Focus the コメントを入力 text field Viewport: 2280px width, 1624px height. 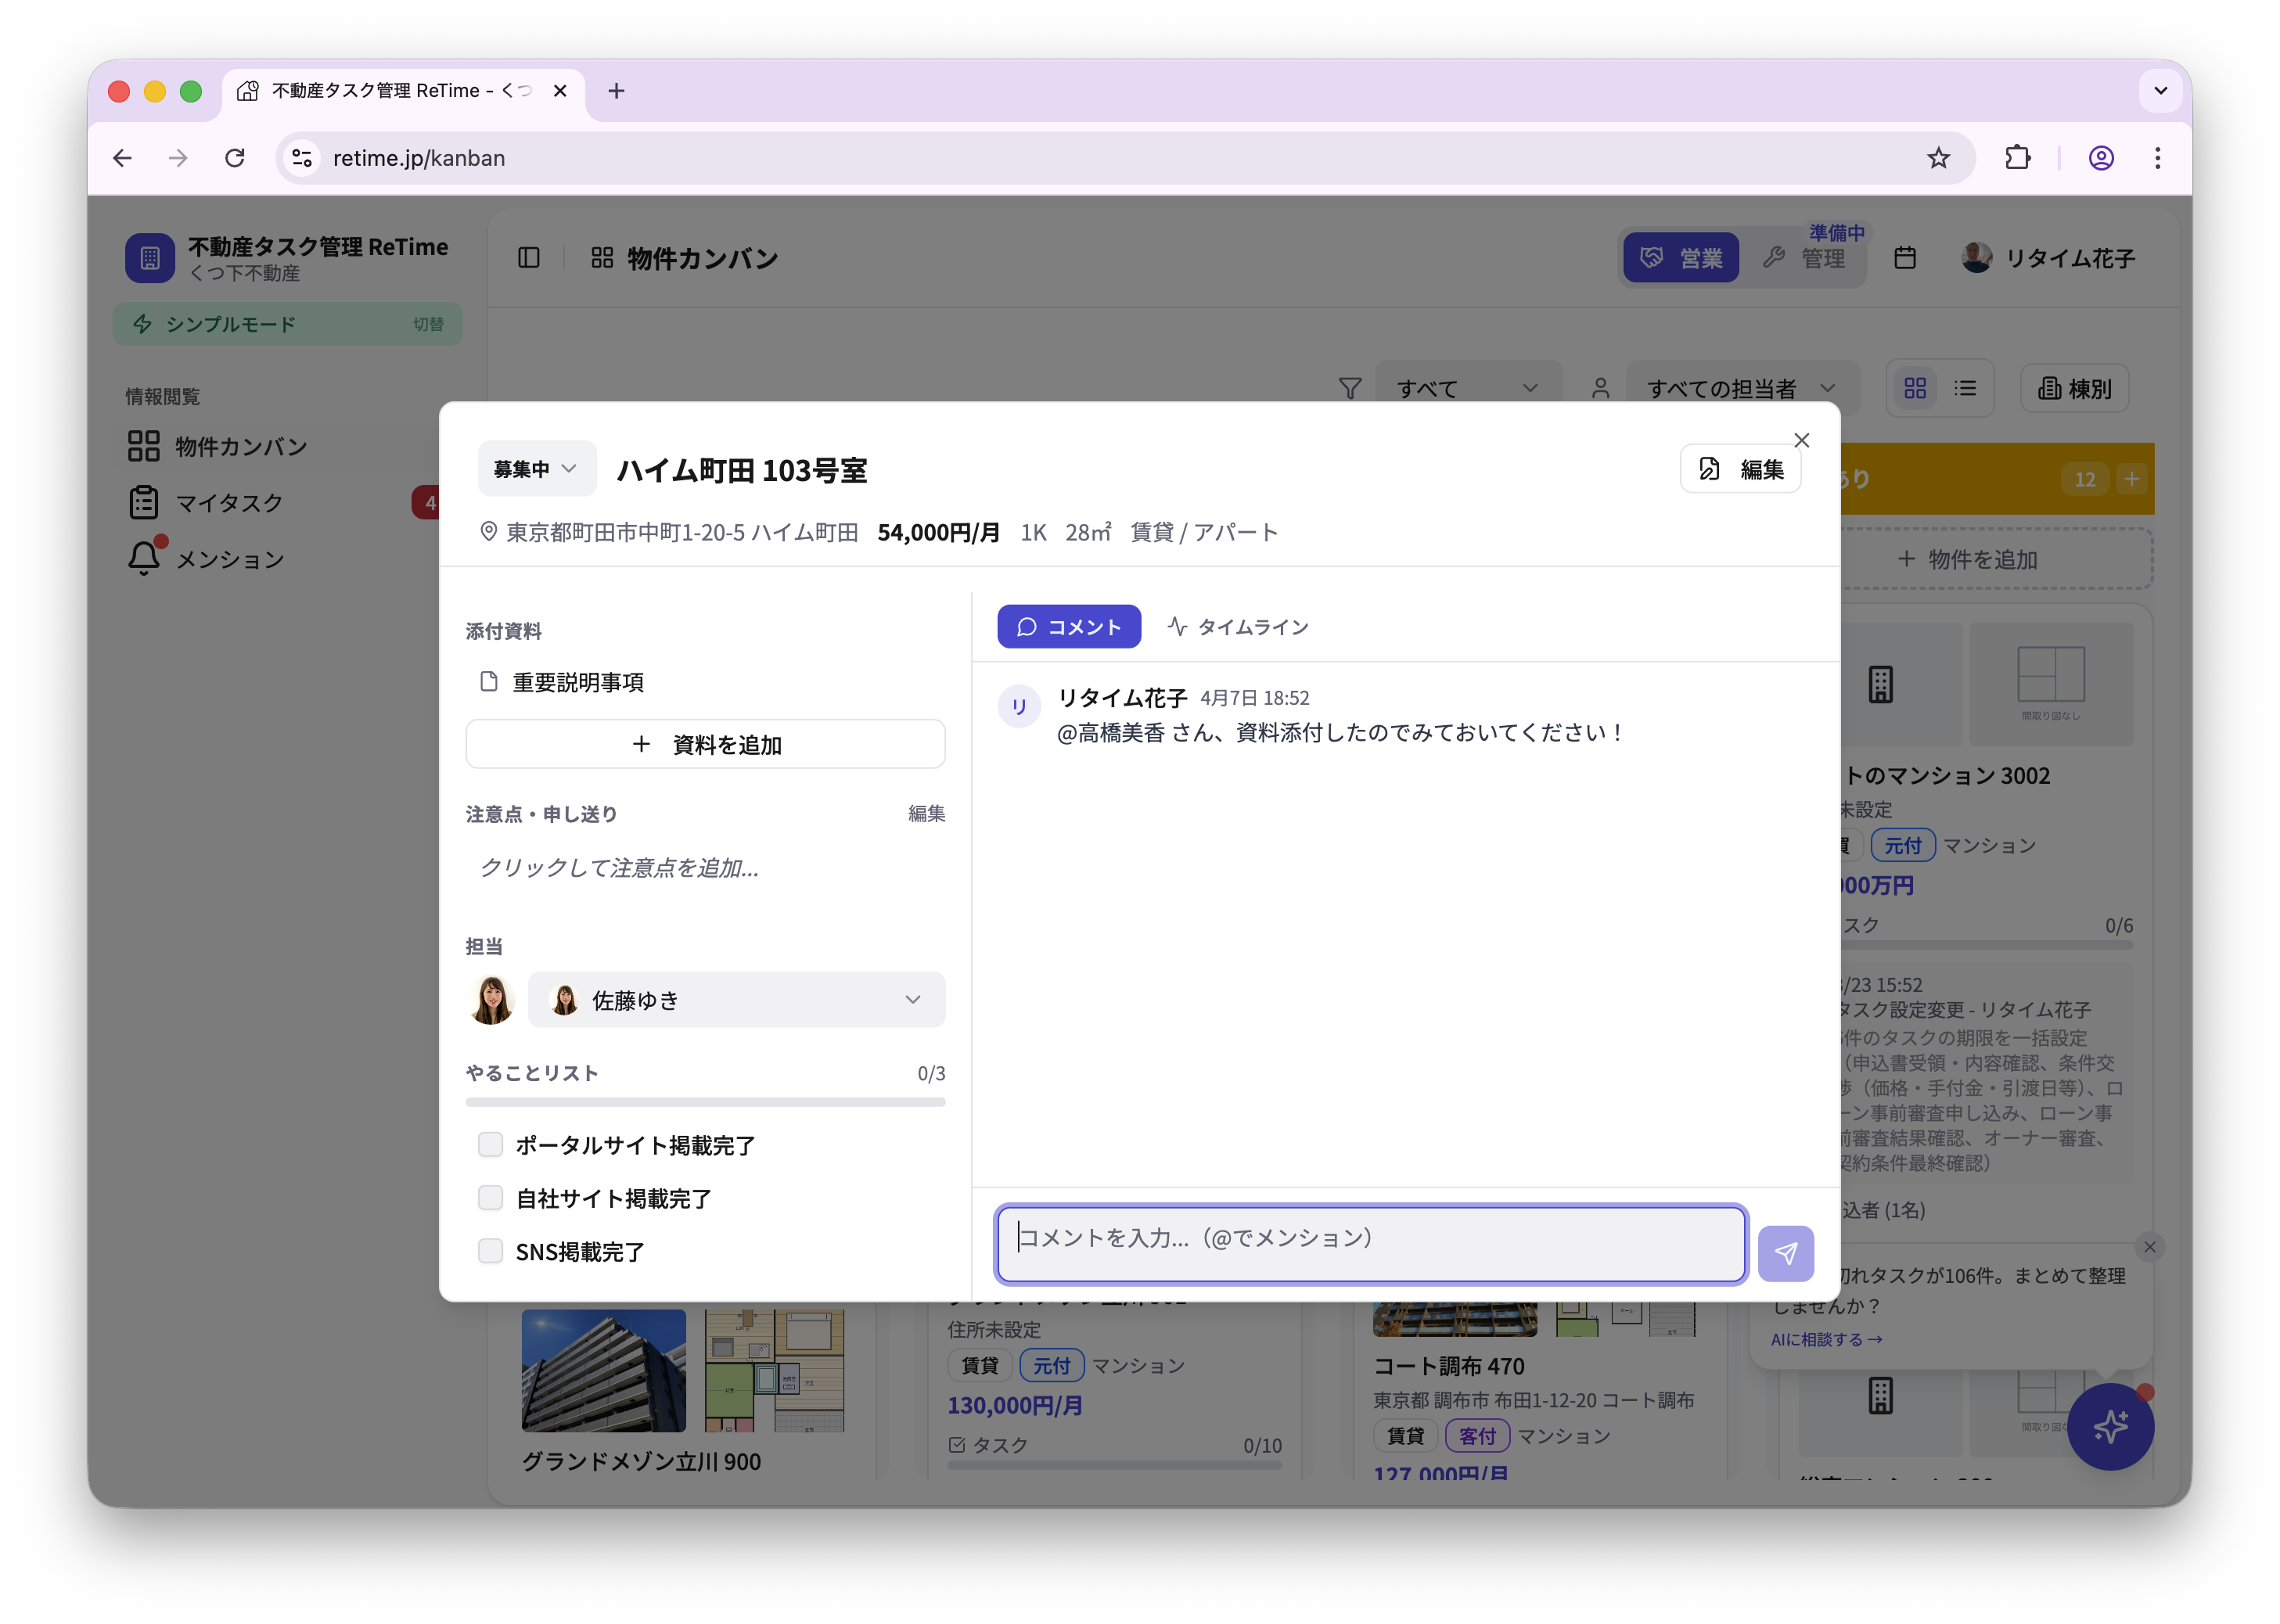click(1371, 1244)
